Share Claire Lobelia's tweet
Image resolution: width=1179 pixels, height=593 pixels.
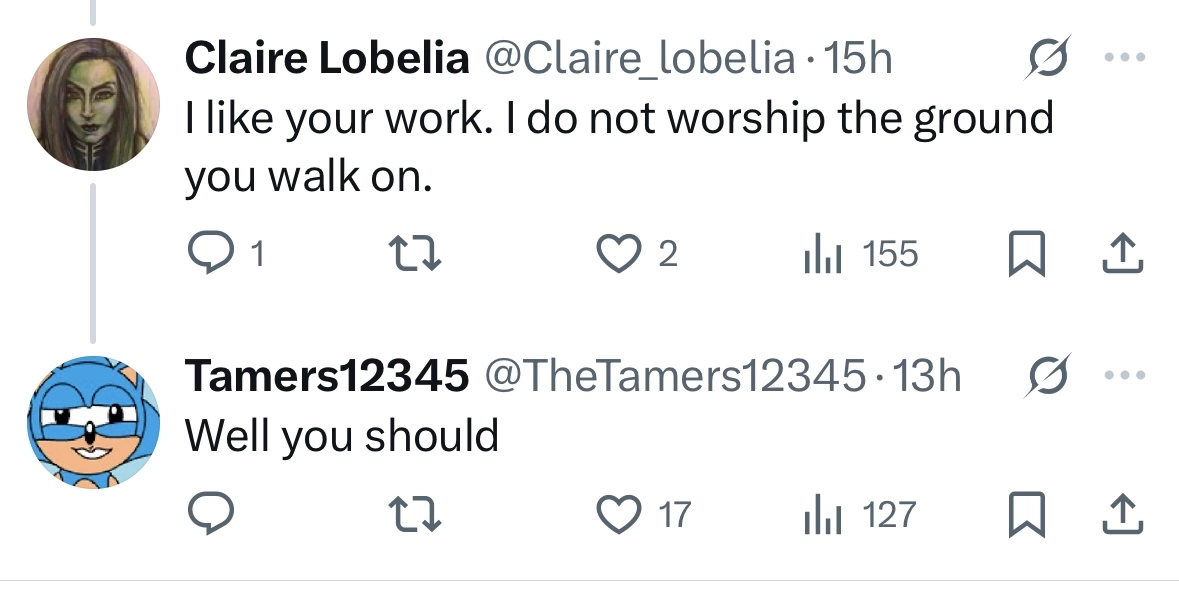[1123, 254]
